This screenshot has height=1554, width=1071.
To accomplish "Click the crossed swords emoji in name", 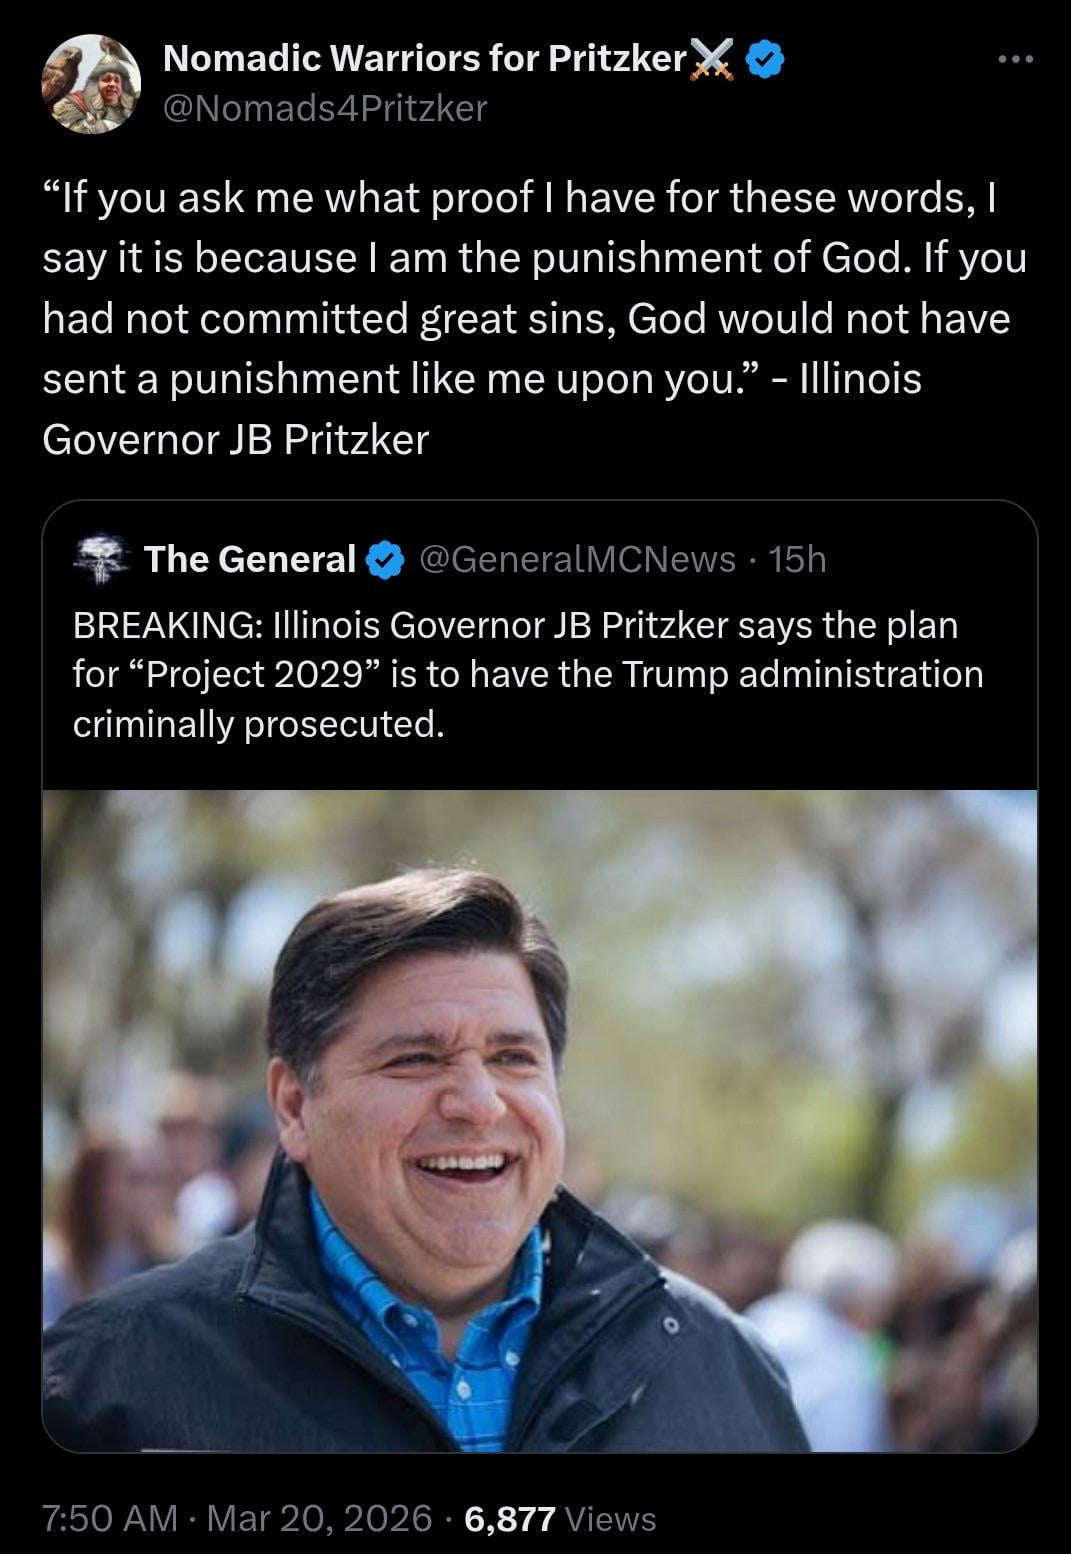I will pyautogui.click(x=714, y=61).
